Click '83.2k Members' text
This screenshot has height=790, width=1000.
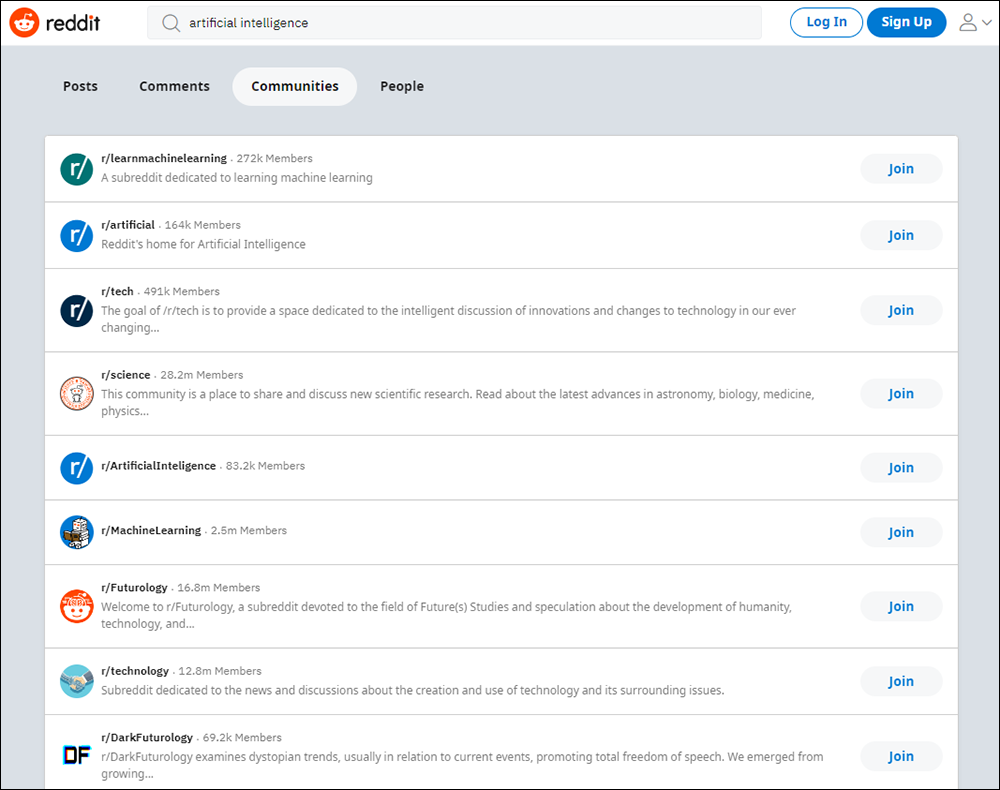[265, 466]
